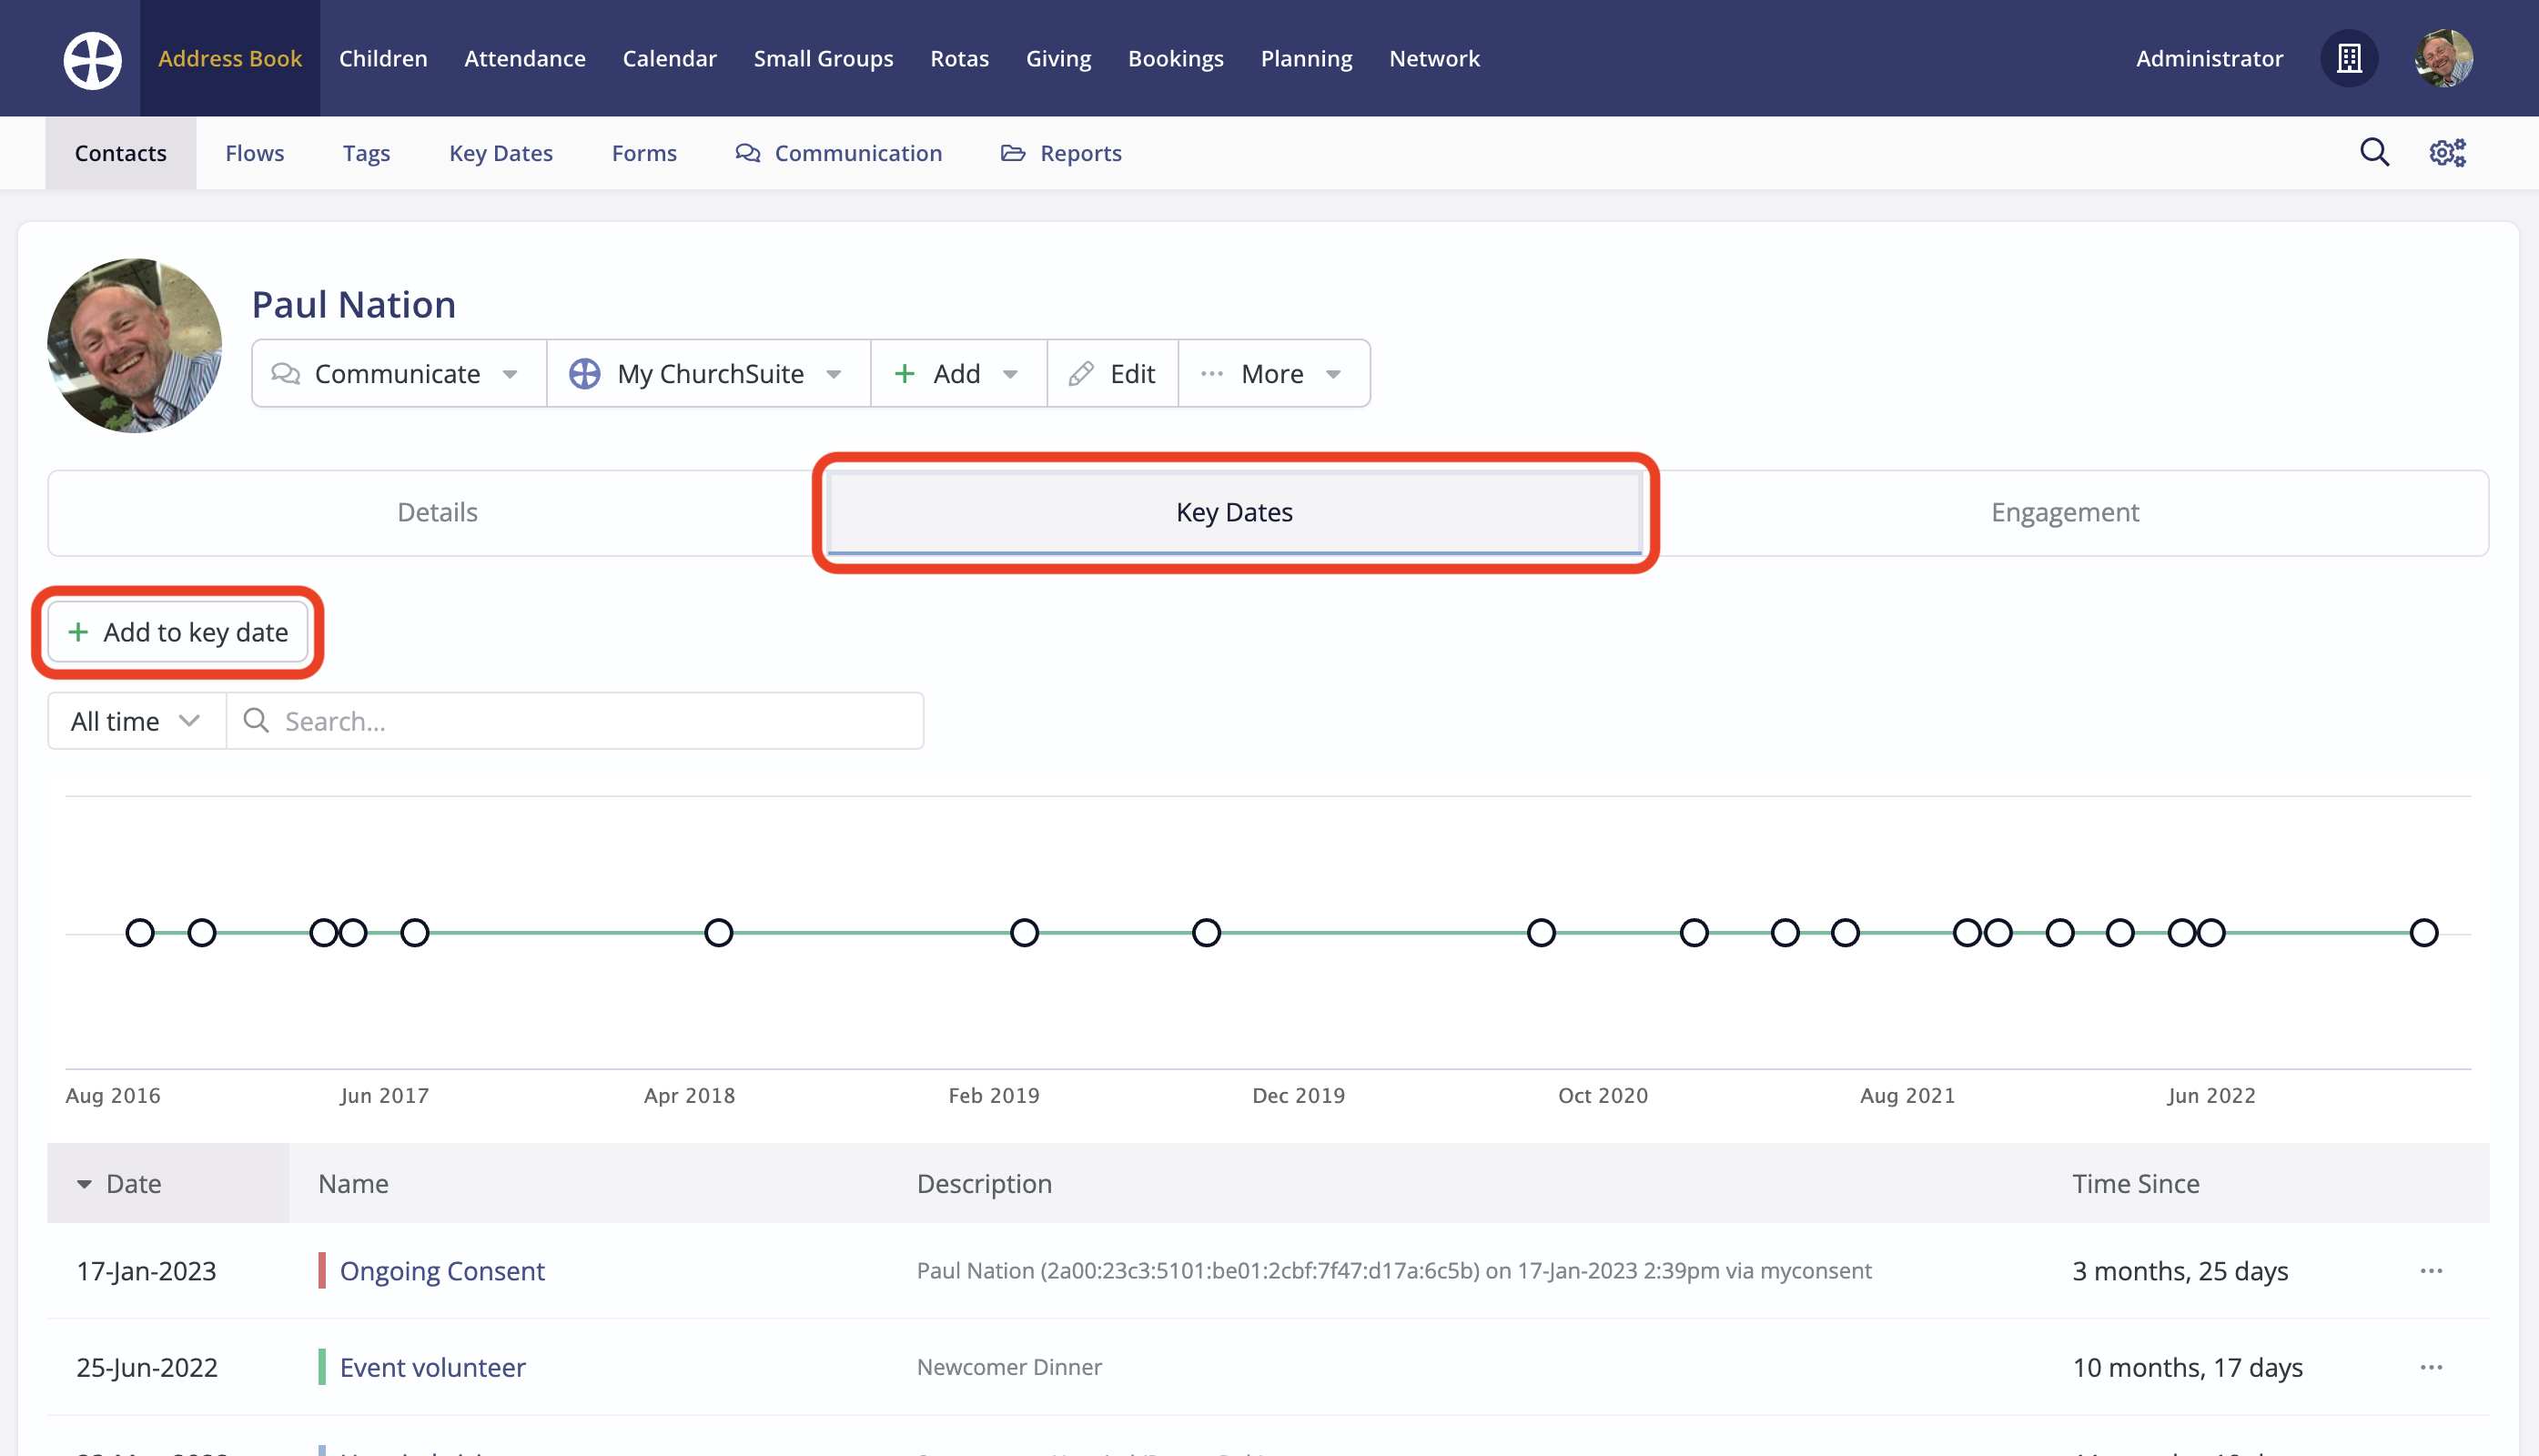2539x1456 pixels.
Task: Expand the Communicate dropdown
Action: pos(398,373)
